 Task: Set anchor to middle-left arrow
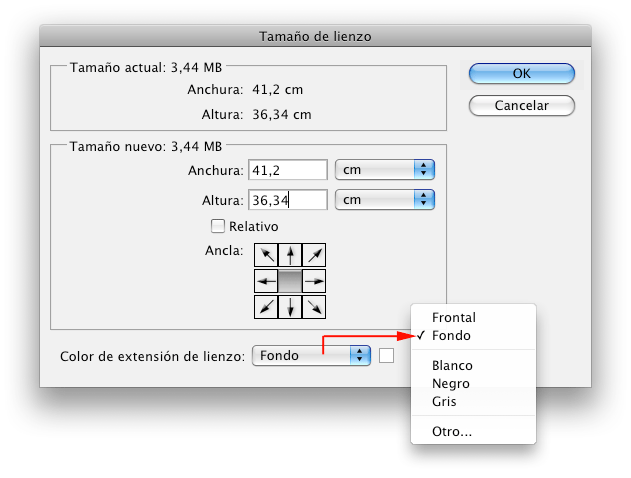click(x=266, y=281)
